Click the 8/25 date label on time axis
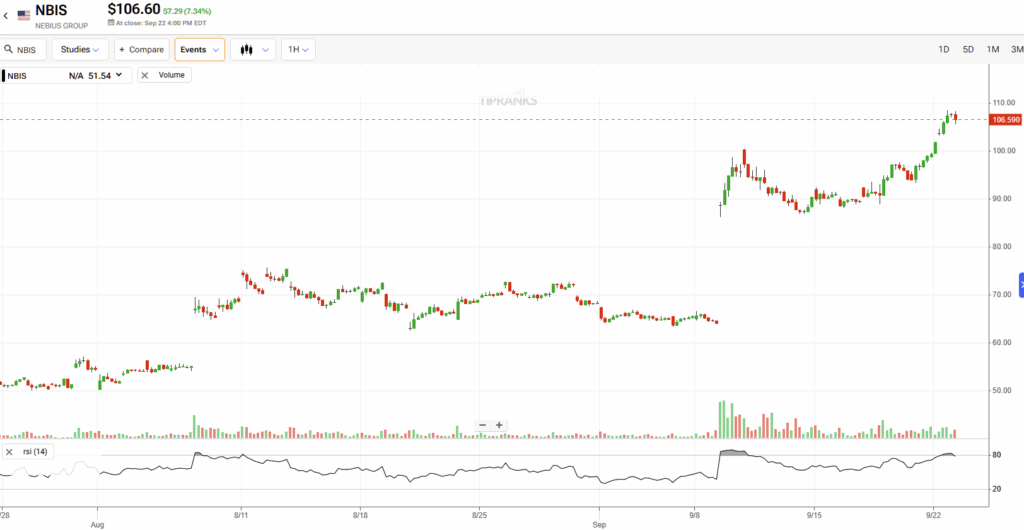Screen dimensions: 1024x530 (479, 514)
